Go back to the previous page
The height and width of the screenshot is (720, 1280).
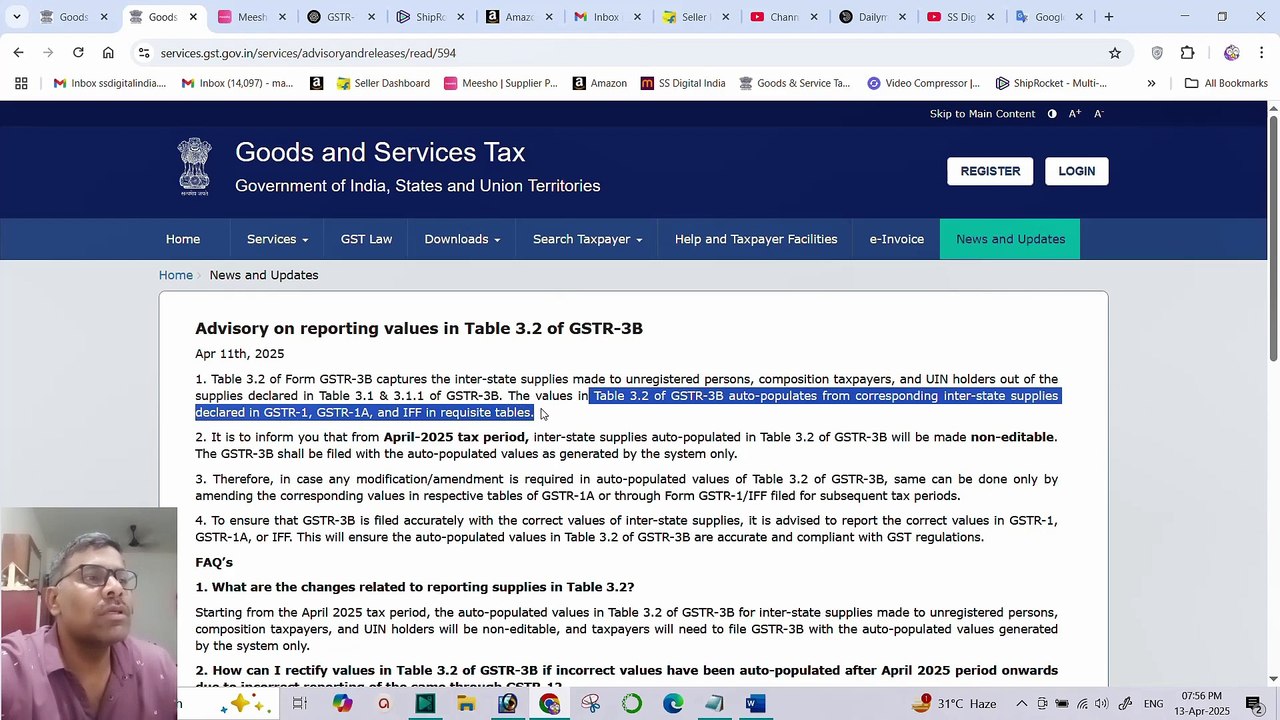pos(18,53)
